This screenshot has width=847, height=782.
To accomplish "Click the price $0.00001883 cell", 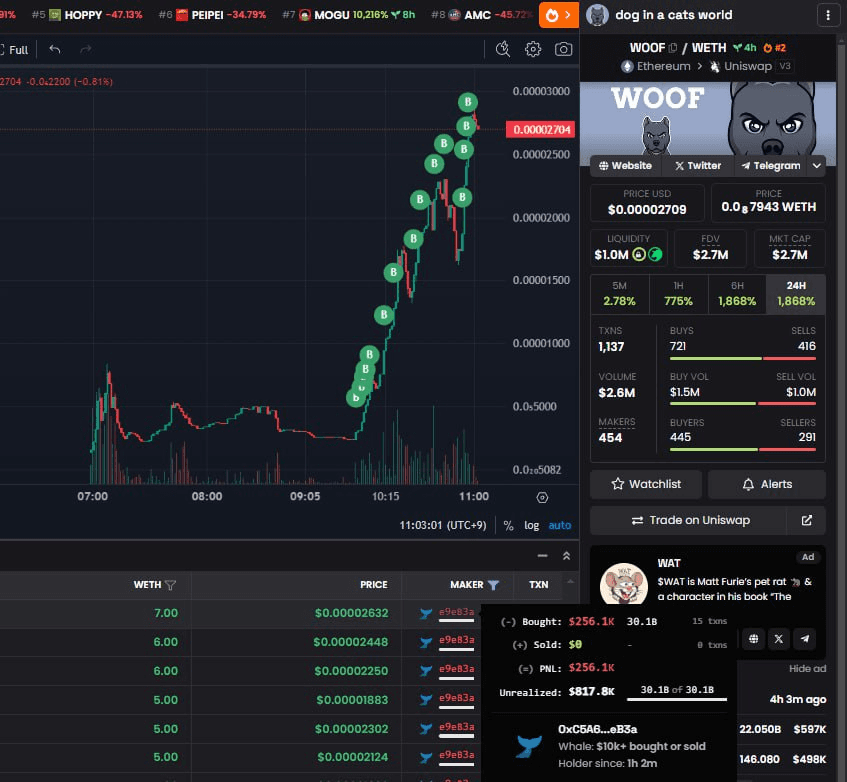I will point(352,700).
